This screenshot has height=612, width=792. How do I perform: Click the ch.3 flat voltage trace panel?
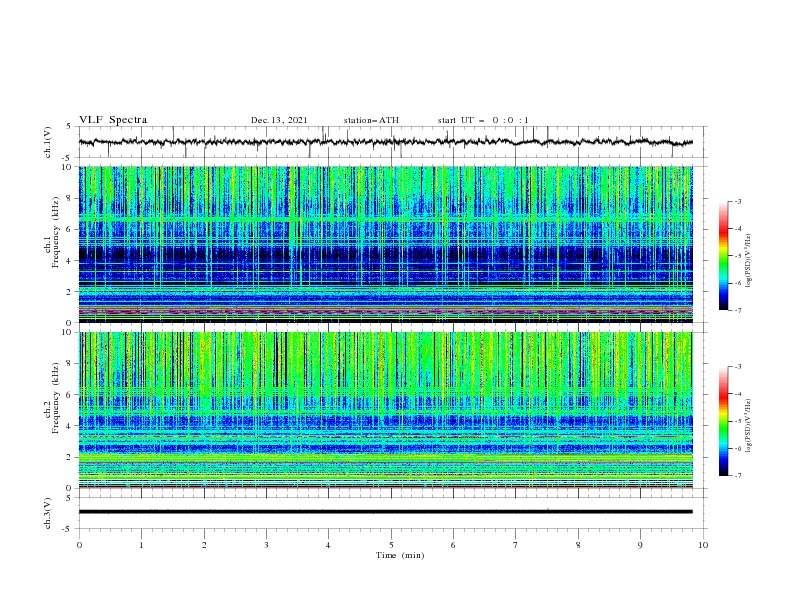pos(393,513)
